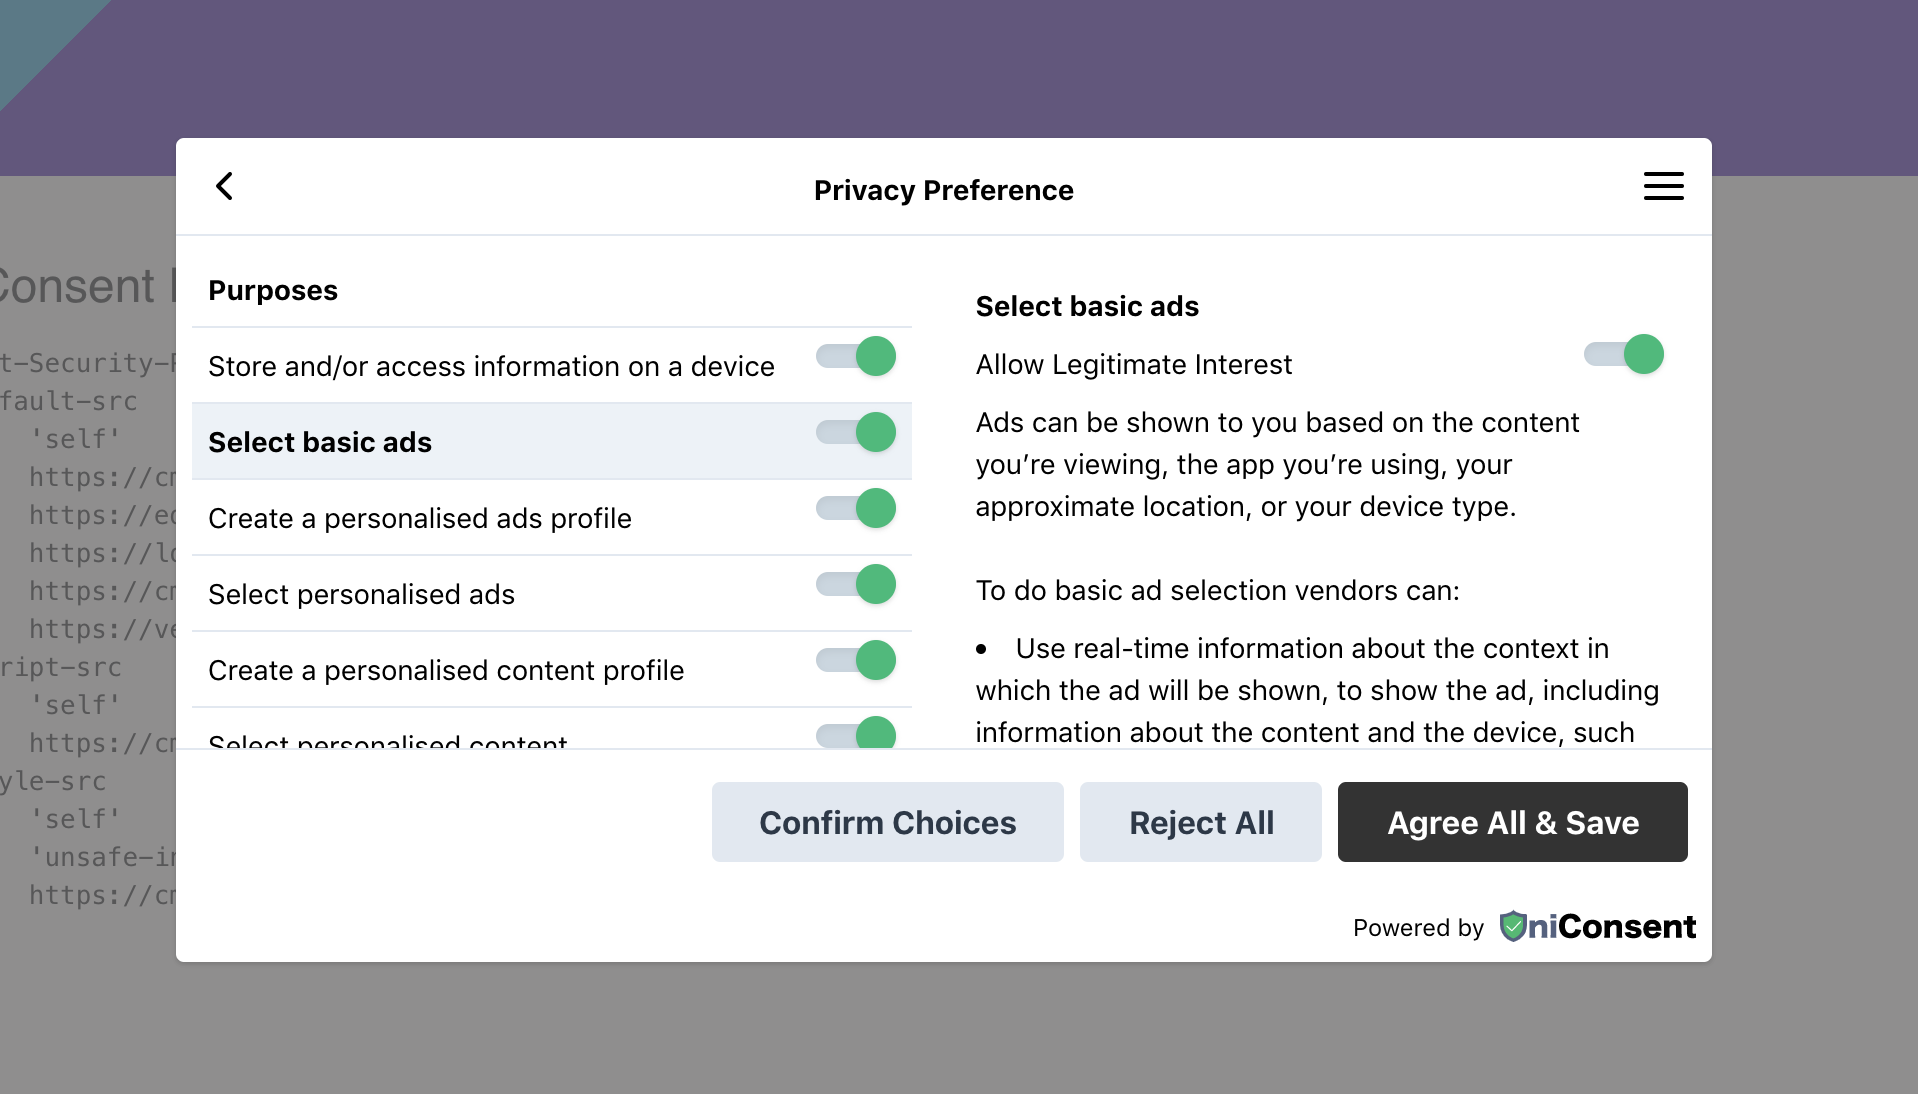Open the hamburger menu icon
The height and width of the screenshot is (1094, 1918).
pyautogui.click(x=1663, y=186)
